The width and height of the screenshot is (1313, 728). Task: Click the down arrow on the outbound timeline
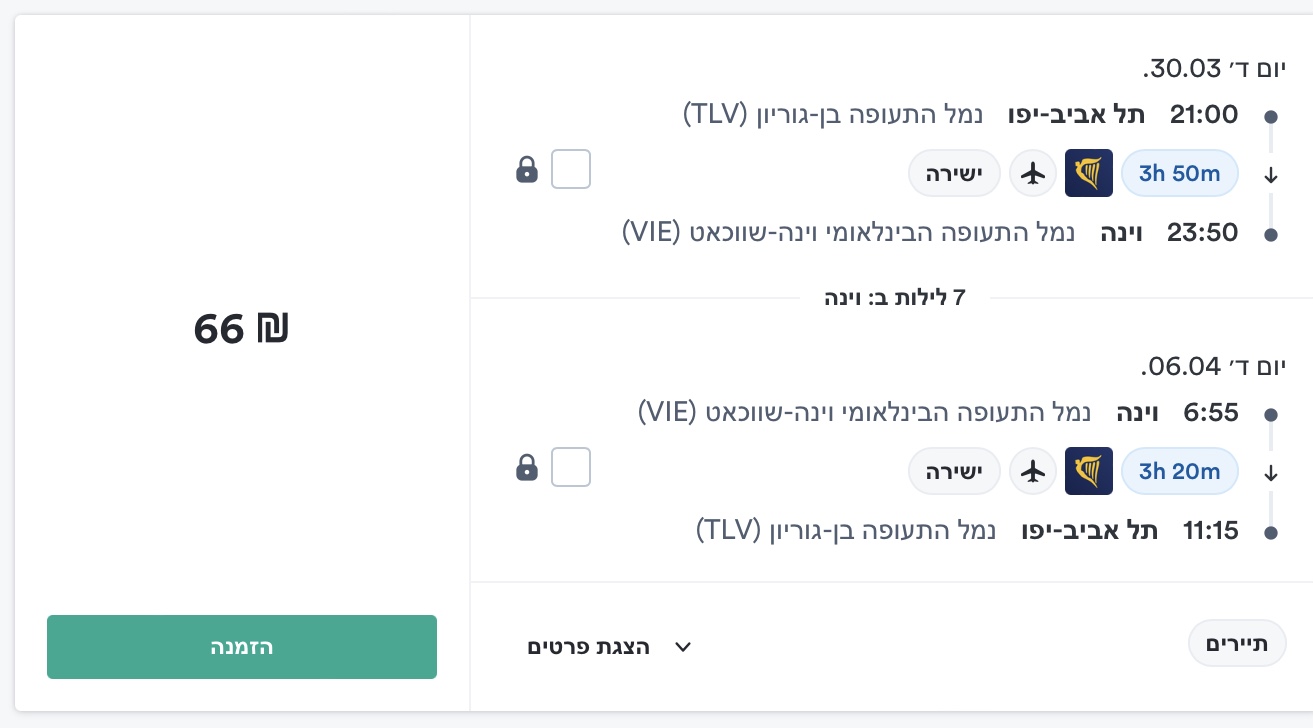point(1271,175)
